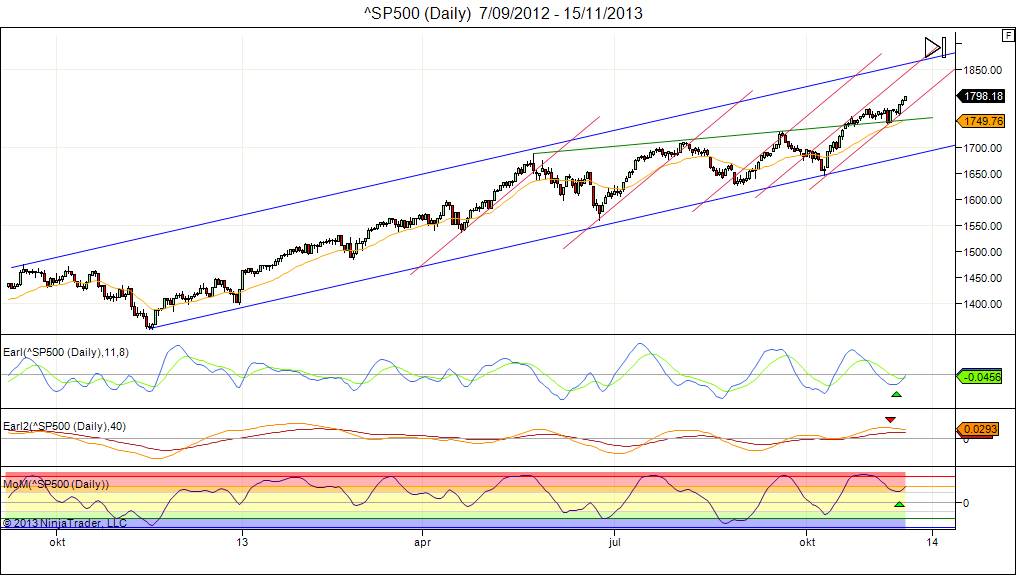Click green up arrow in Earl panel
Image resolution: width=1016 pixels, height=575 pixels.
click(x=896, y=394)
